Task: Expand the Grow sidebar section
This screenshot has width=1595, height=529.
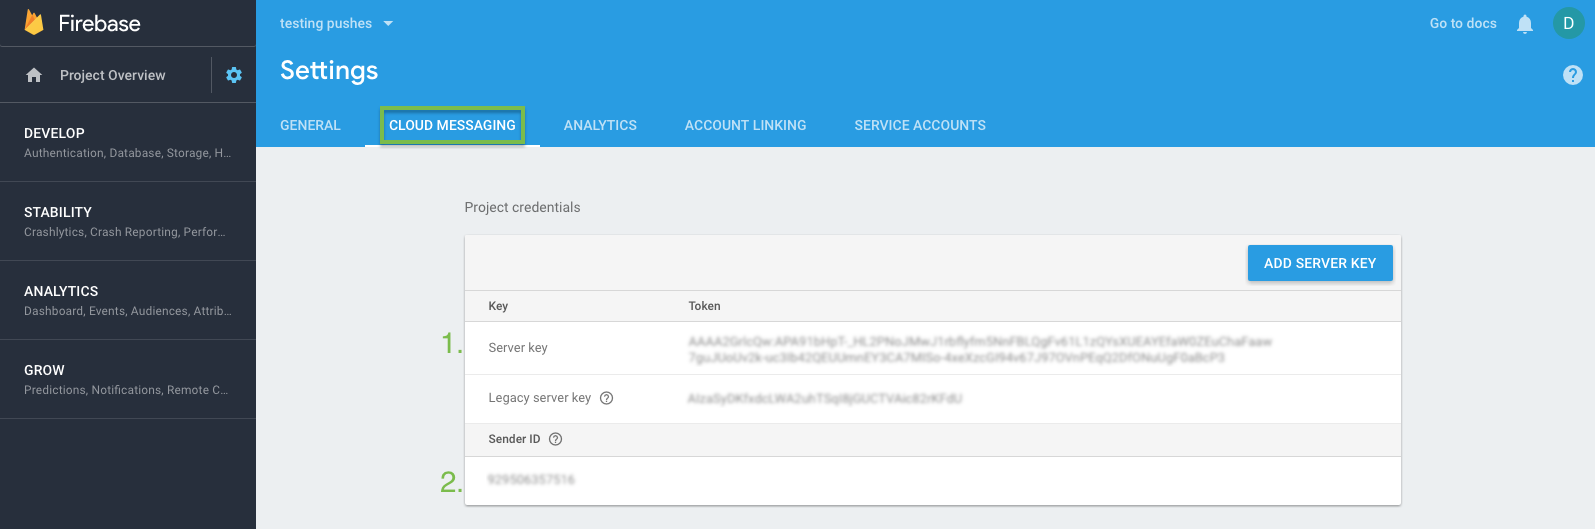Action: click(x=128, y=379)
